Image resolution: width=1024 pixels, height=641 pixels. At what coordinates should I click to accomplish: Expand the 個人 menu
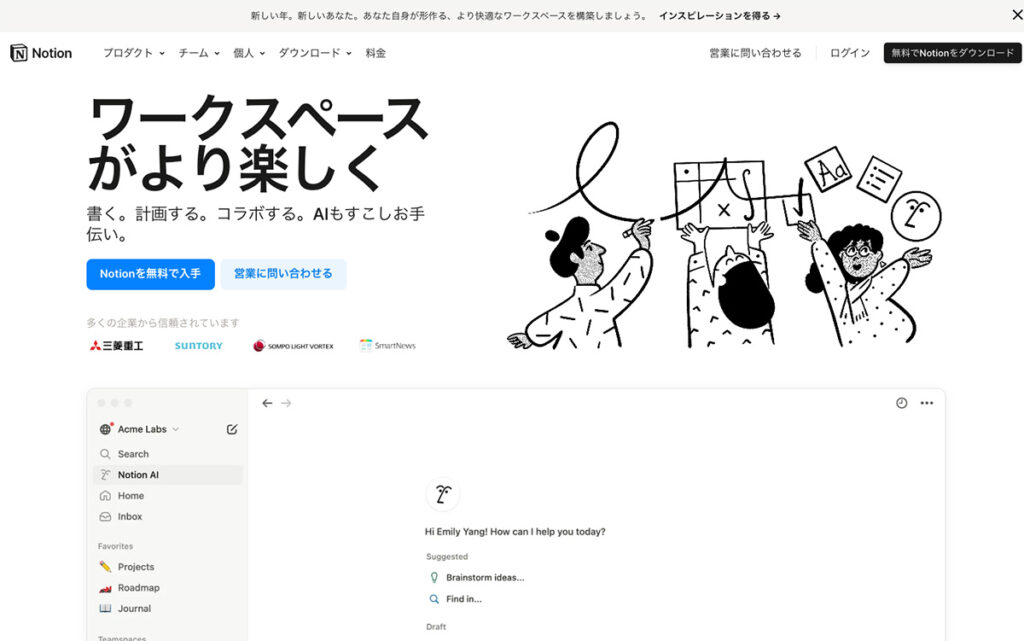click(249, 53)
